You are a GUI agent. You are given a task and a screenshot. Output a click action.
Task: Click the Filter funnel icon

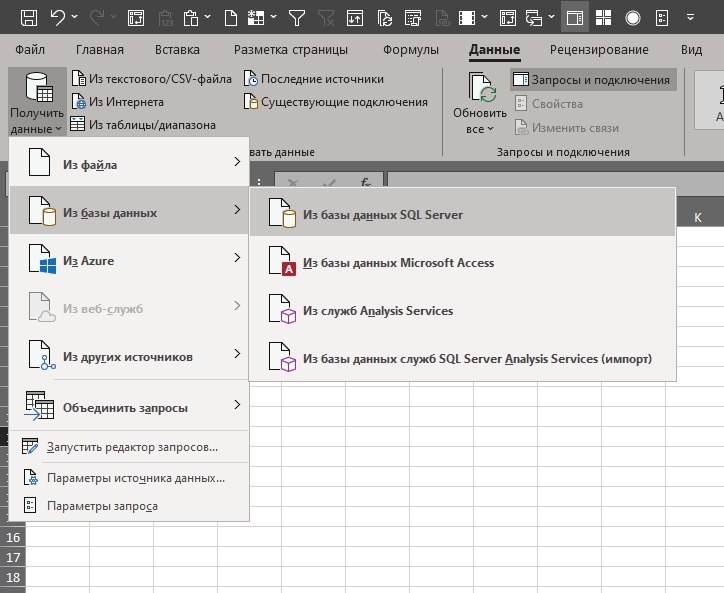pyautogui.click(x=296, y=18)
